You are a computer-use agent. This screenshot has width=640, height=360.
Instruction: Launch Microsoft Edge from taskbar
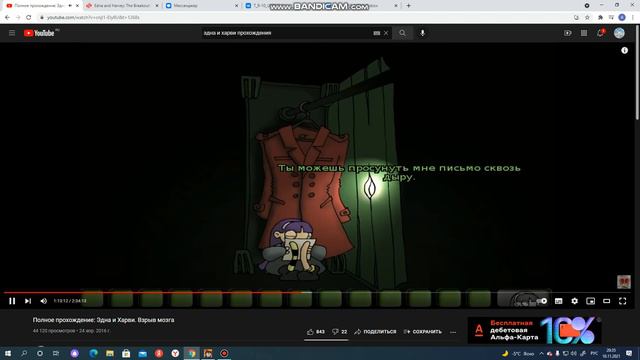pos(93,353)
